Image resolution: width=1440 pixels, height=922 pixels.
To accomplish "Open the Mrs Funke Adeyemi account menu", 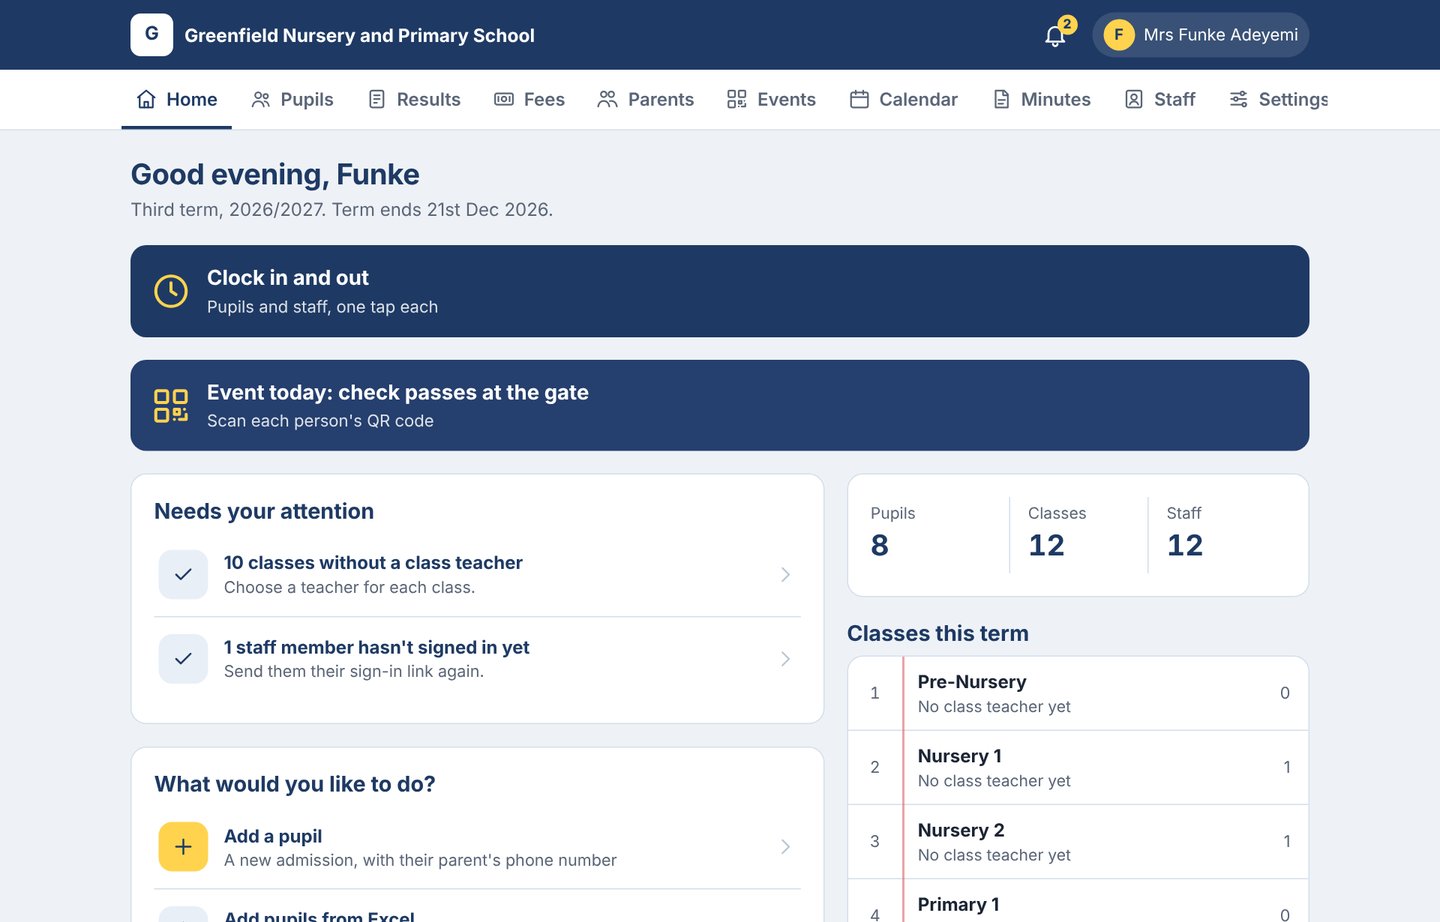I will (1201, 35).
